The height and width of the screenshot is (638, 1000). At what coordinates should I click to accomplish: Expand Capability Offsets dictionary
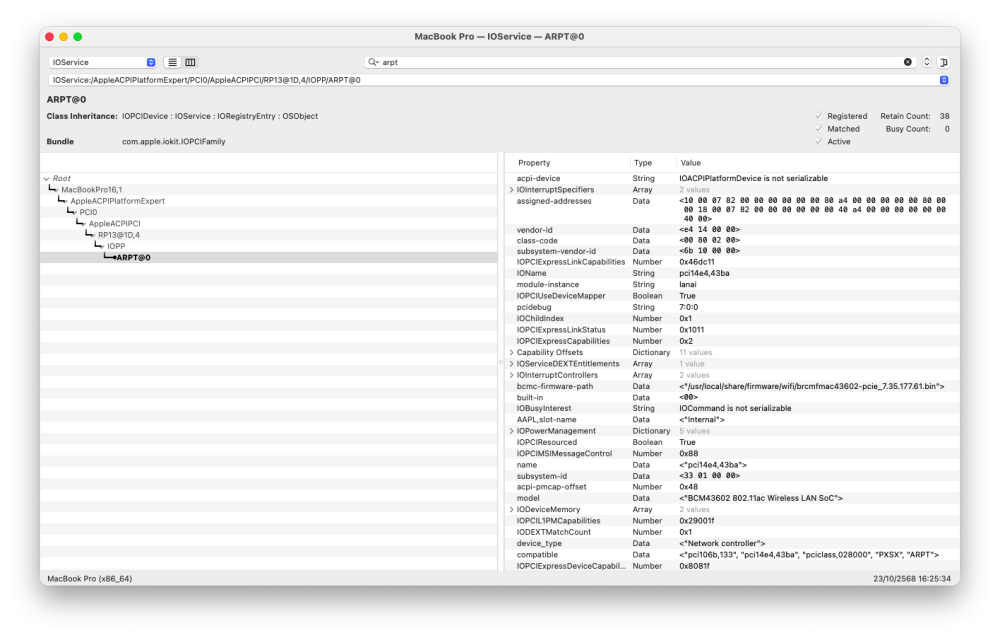coord(511,353)
